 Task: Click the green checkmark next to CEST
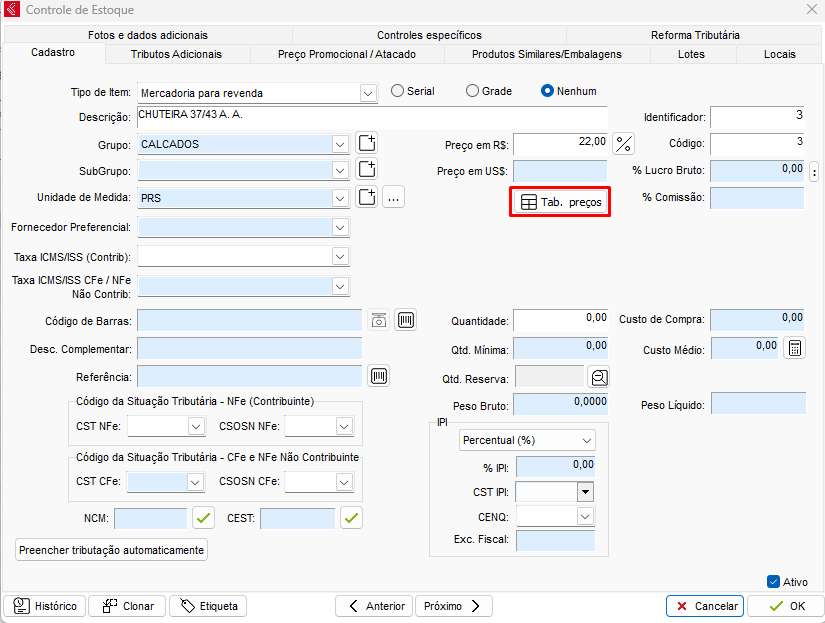tap(351, 518)
